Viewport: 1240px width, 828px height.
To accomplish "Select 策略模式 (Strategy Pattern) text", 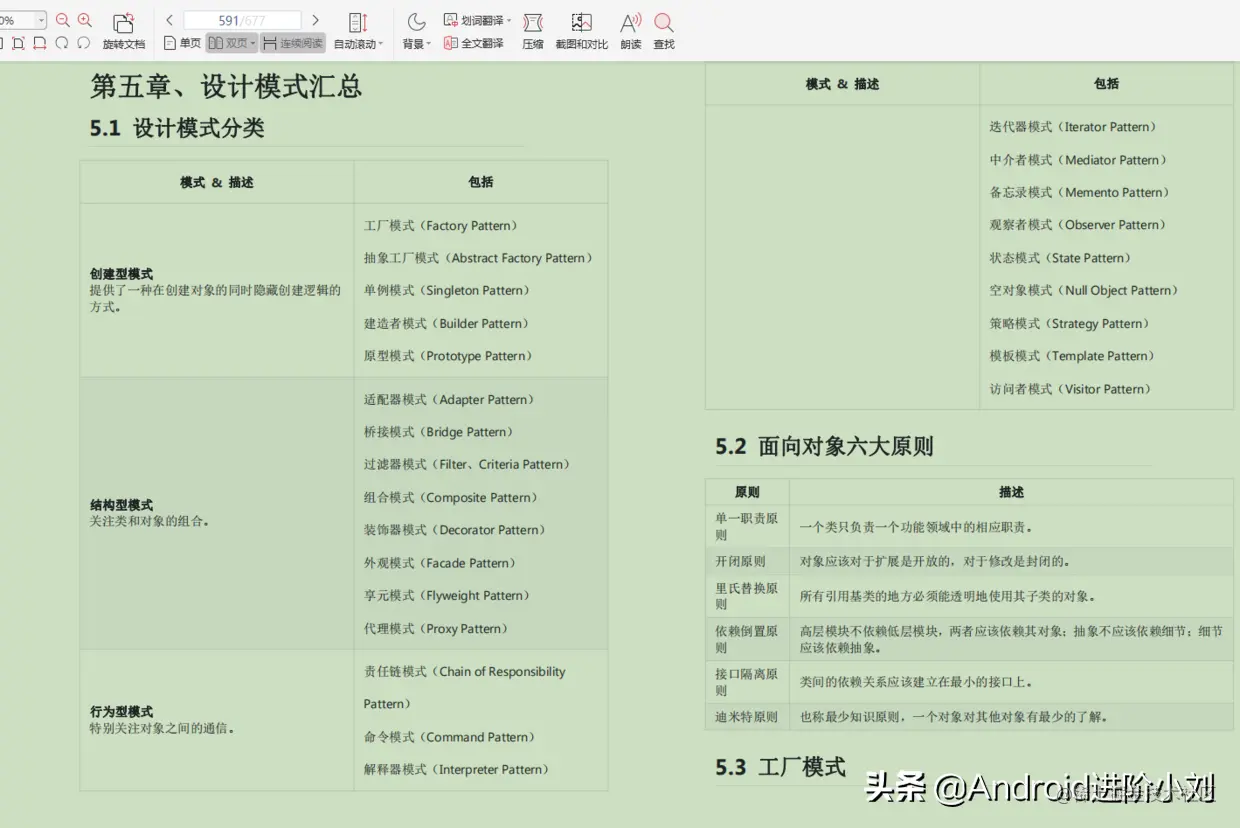I will [x=1070, y=324].
